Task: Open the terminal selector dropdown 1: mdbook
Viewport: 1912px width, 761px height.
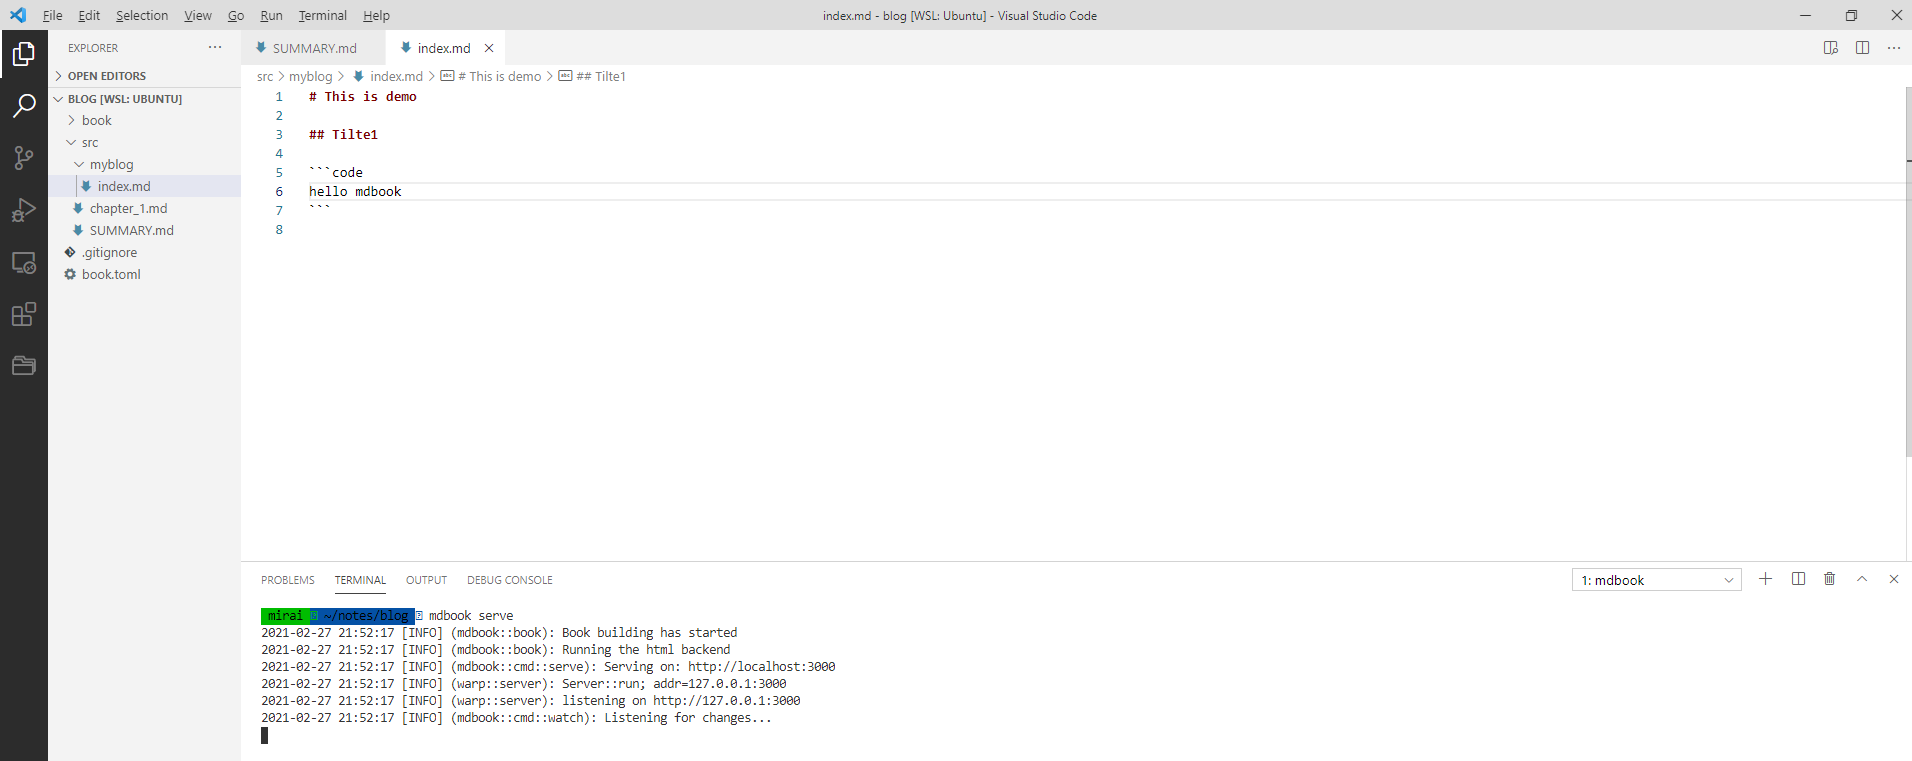Action: click(x=1657, y=580)
